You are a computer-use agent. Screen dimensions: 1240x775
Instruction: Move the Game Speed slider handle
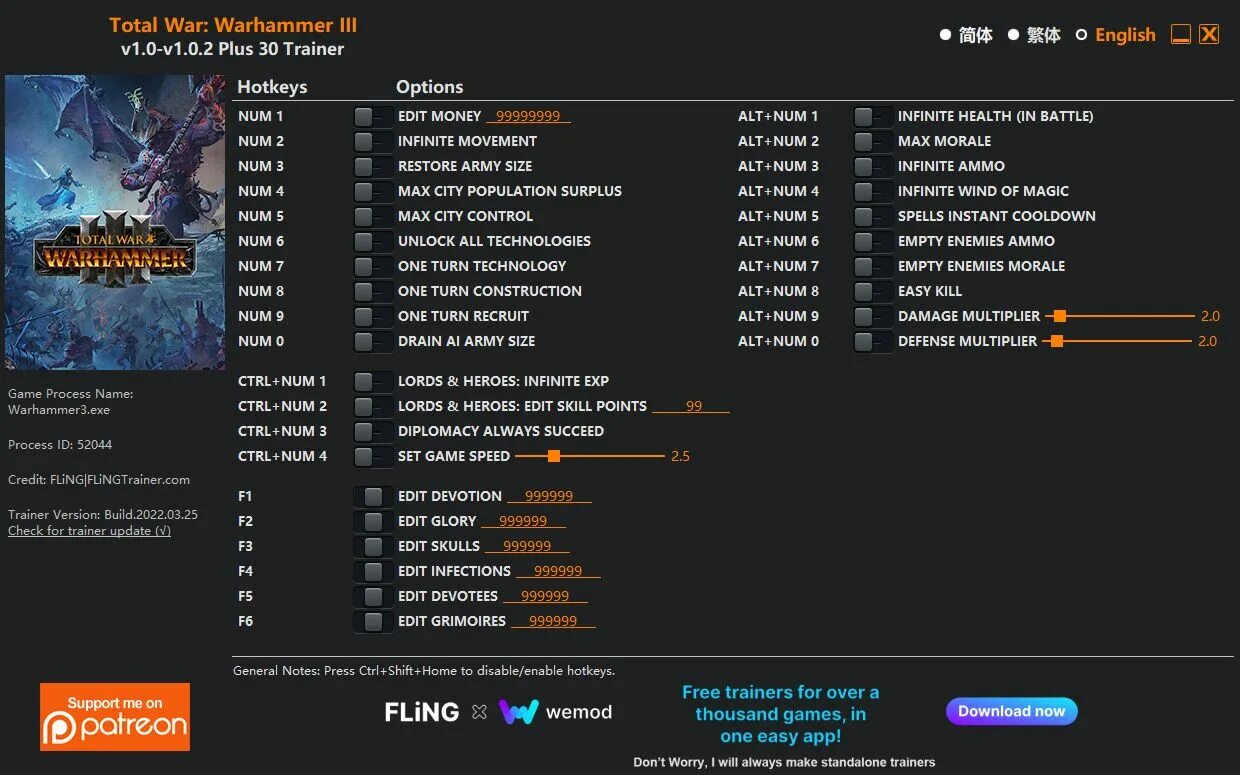pos(553,456)
